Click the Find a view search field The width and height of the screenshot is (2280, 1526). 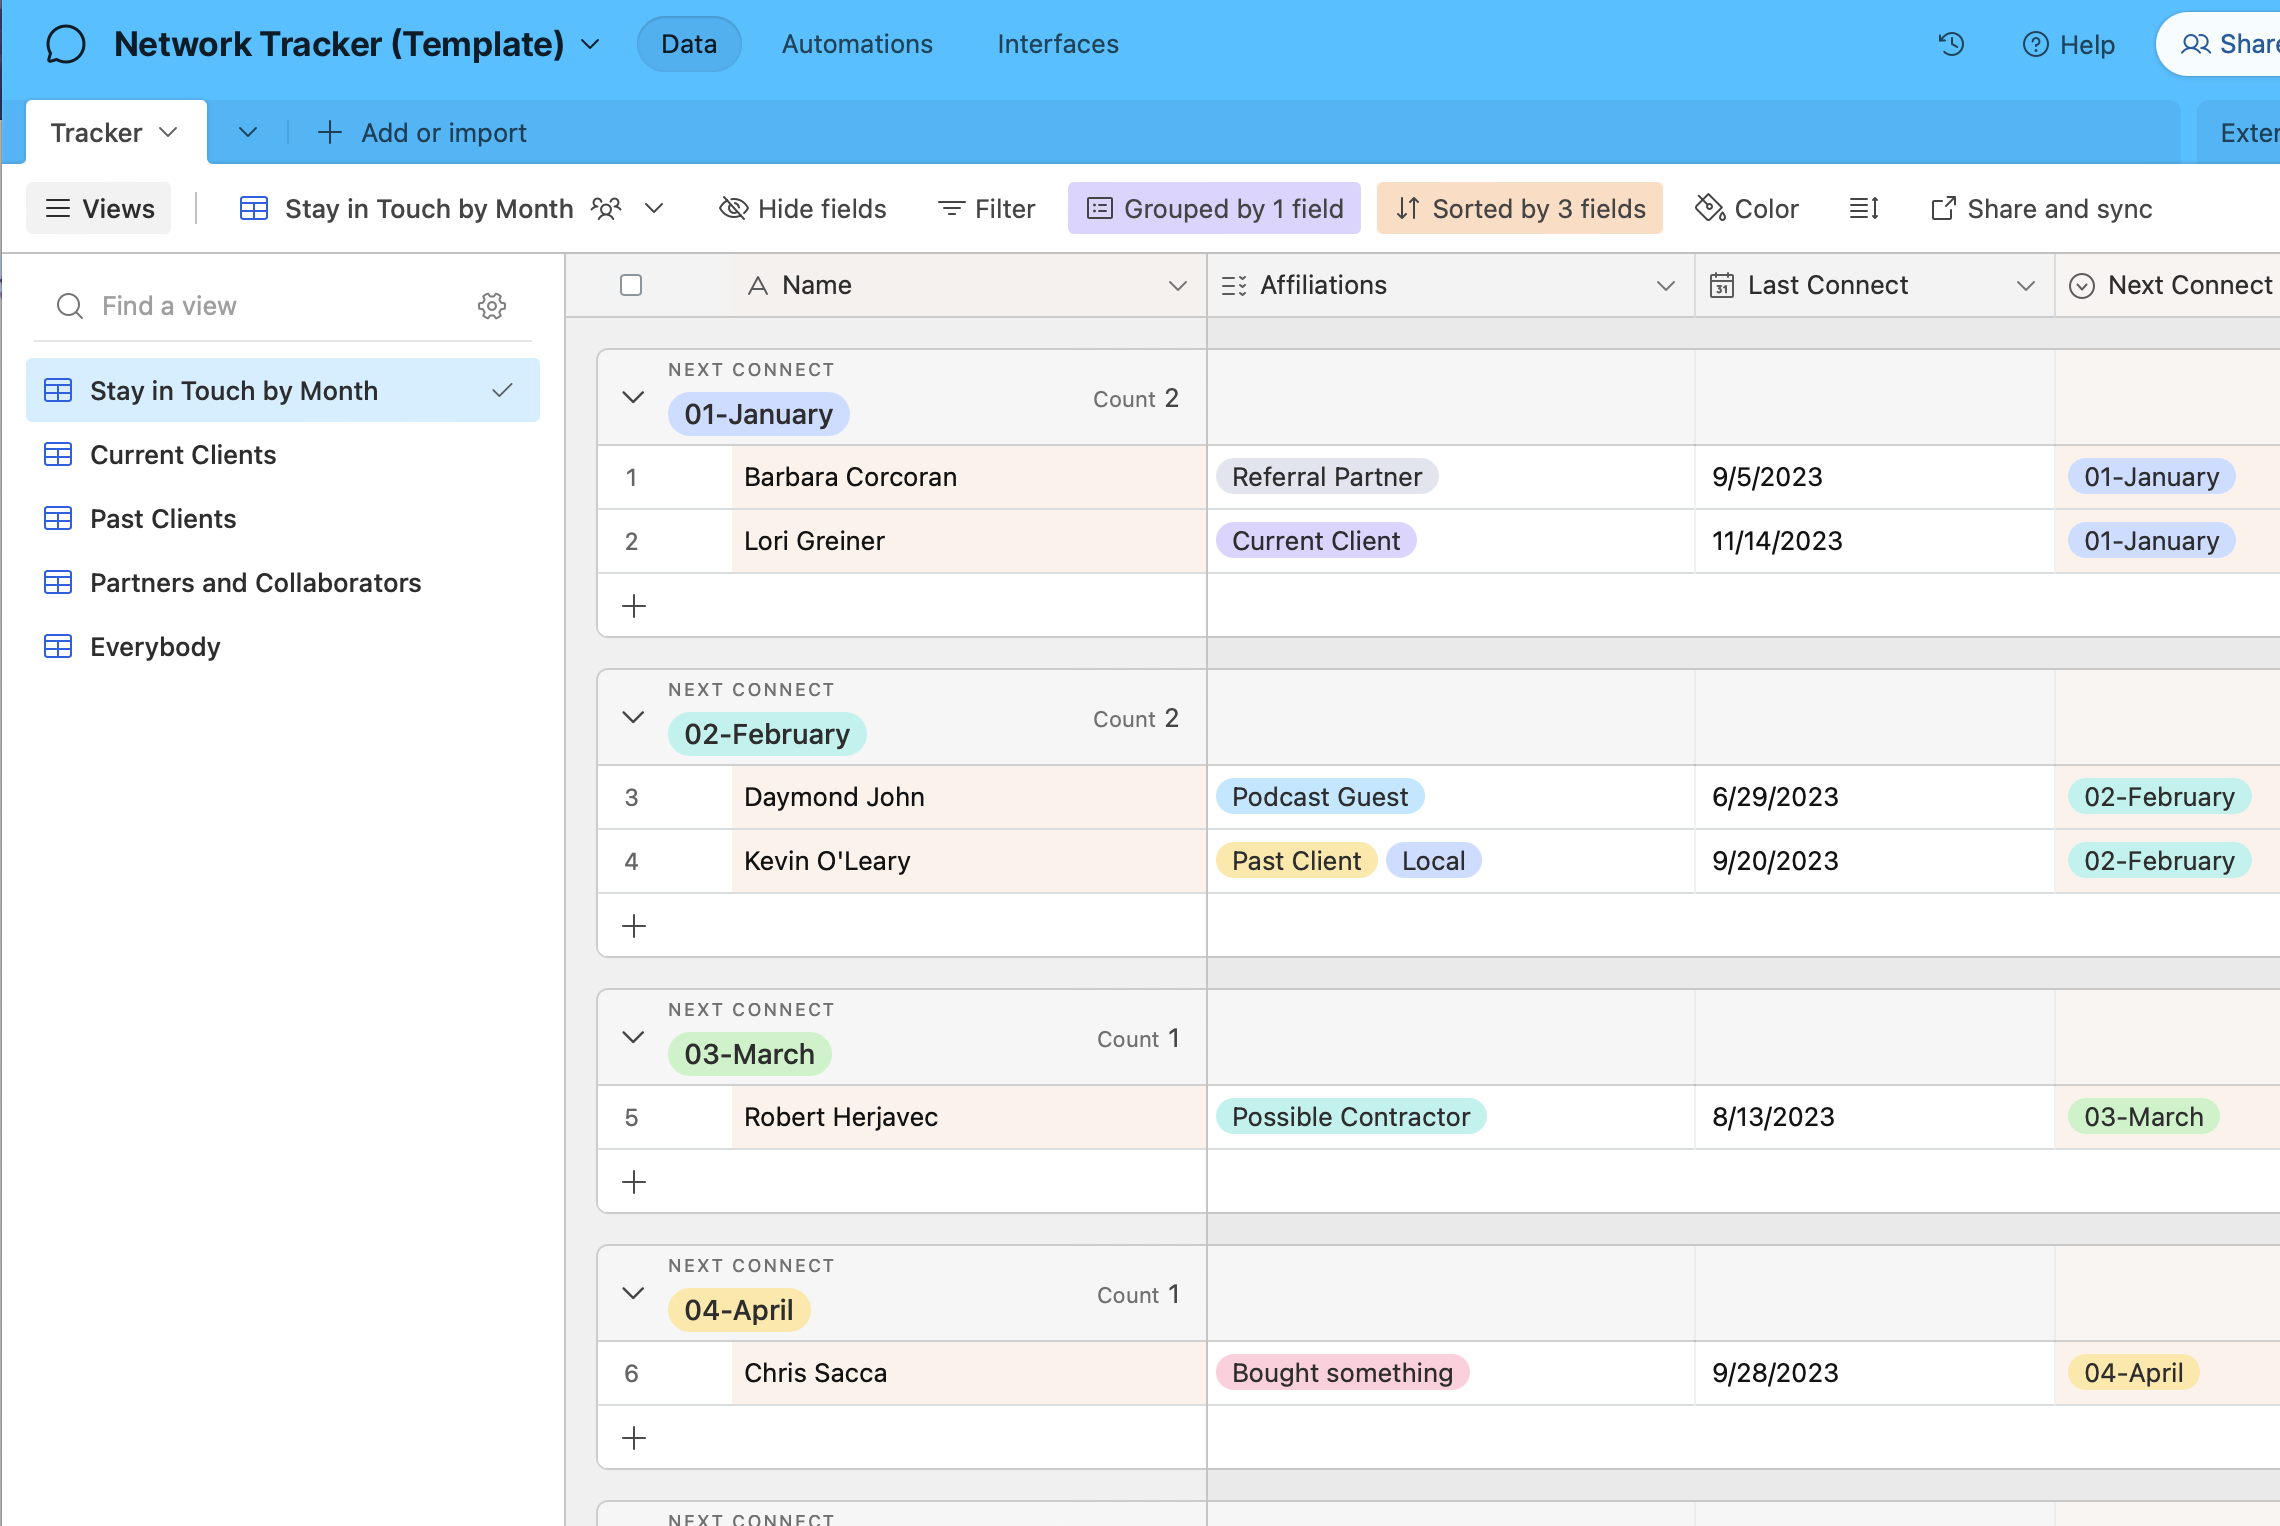[270, 306]
